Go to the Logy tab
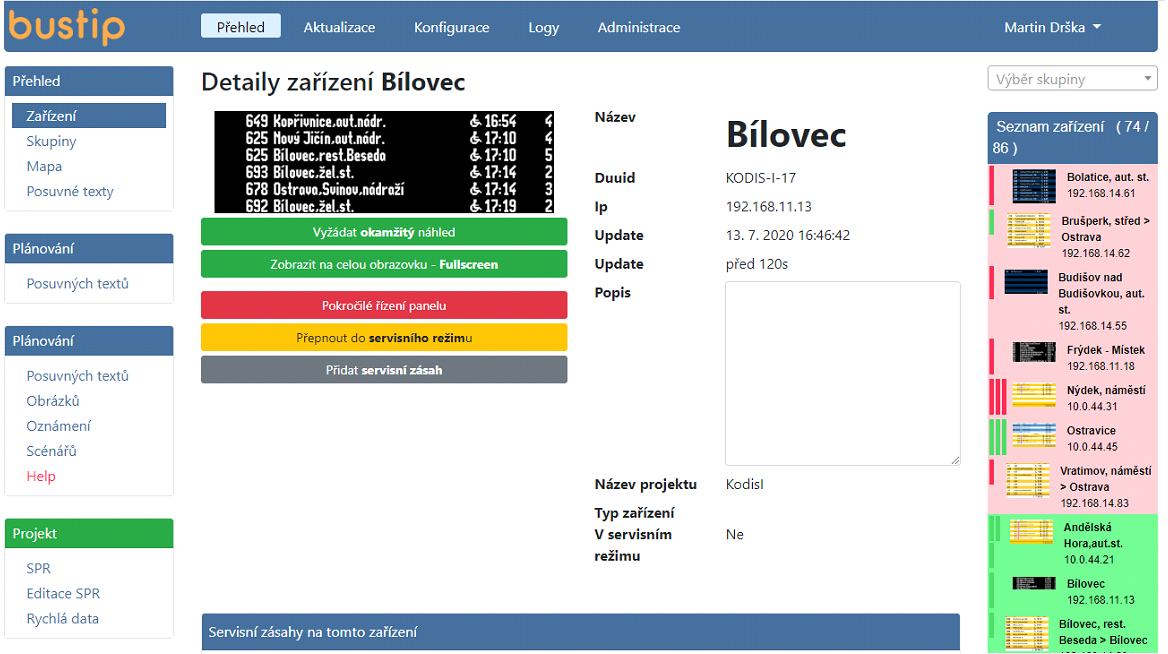Viewport: 1168px width, 654px height. click(543, 27)
